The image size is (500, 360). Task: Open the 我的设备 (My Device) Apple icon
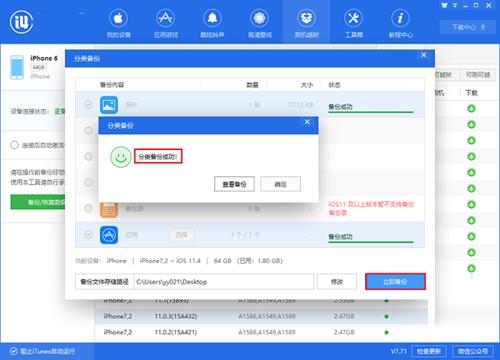[x=118, y=18]
